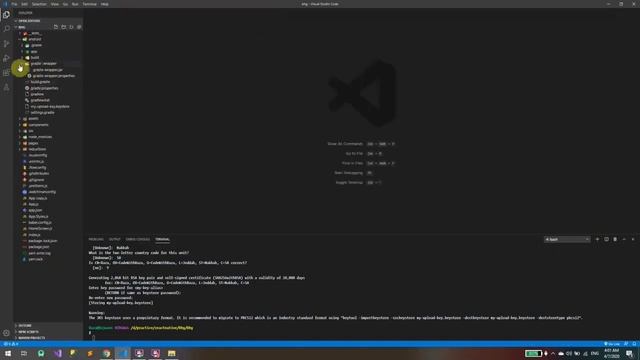Click New Folder icon in explorer header

click(x=64, y=27)
